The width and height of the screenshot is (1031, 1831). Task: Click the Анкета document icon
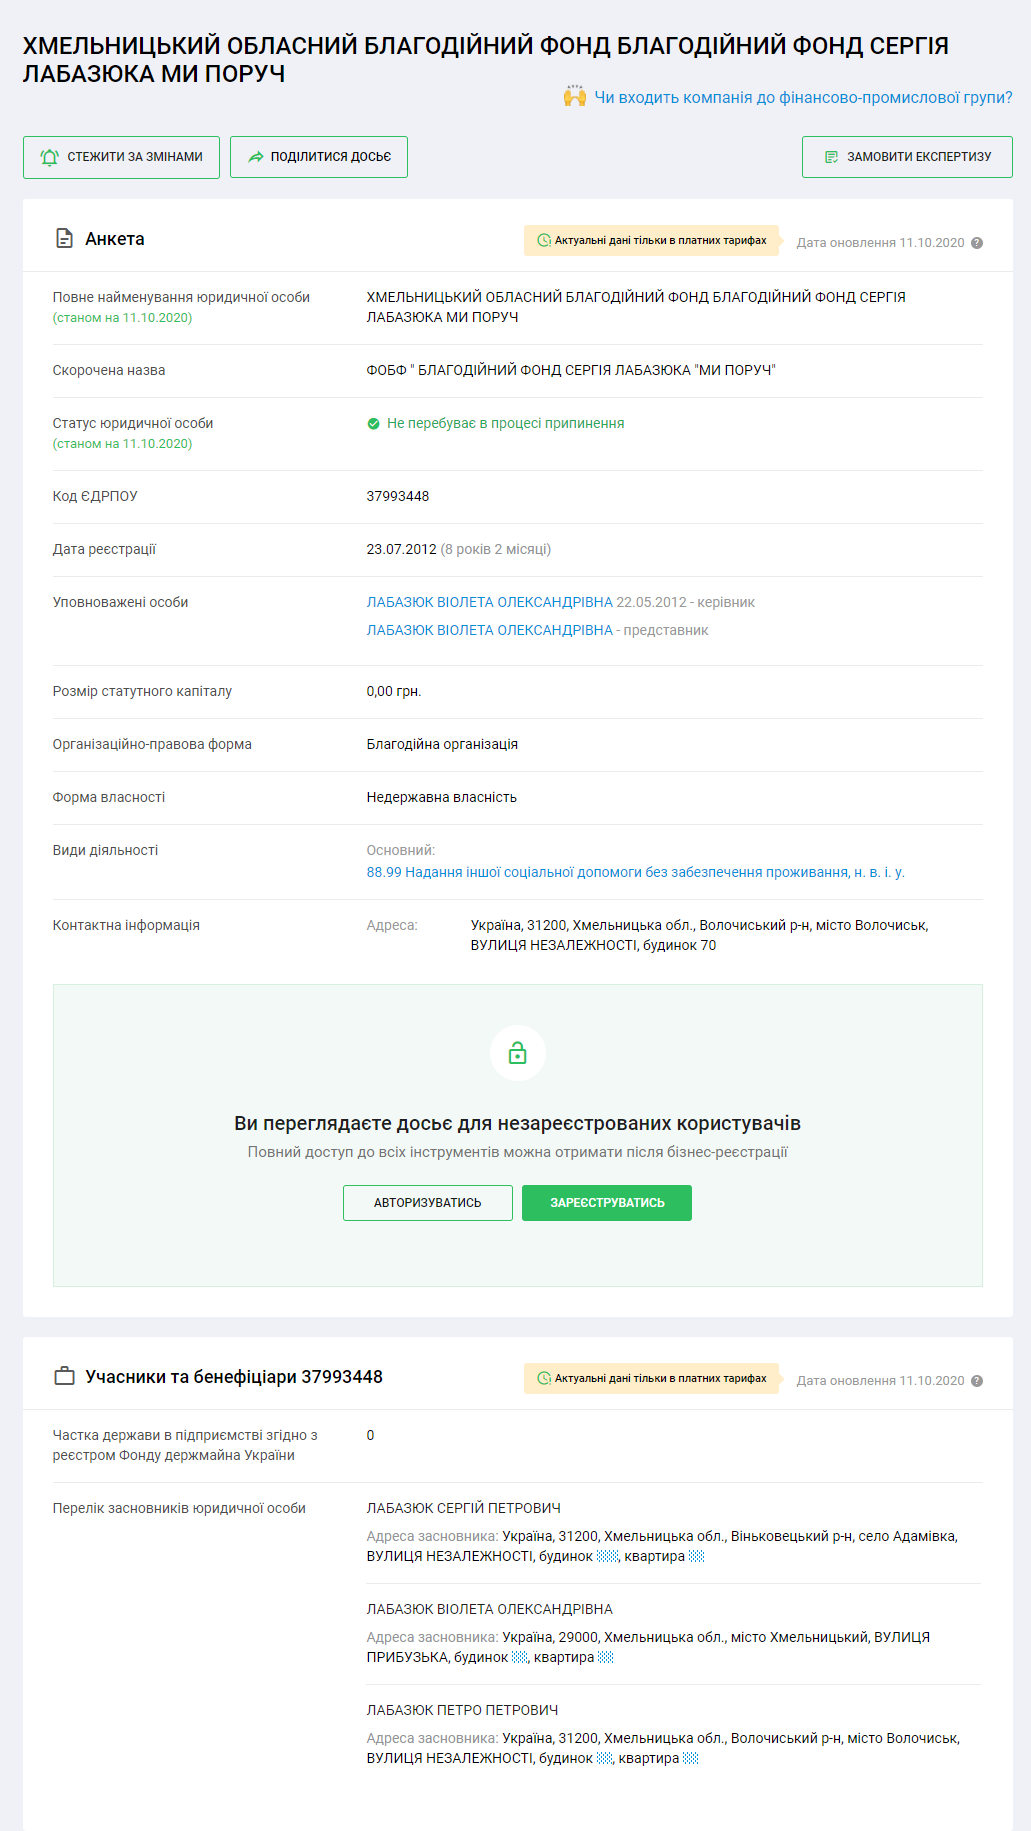click(65, 239)
